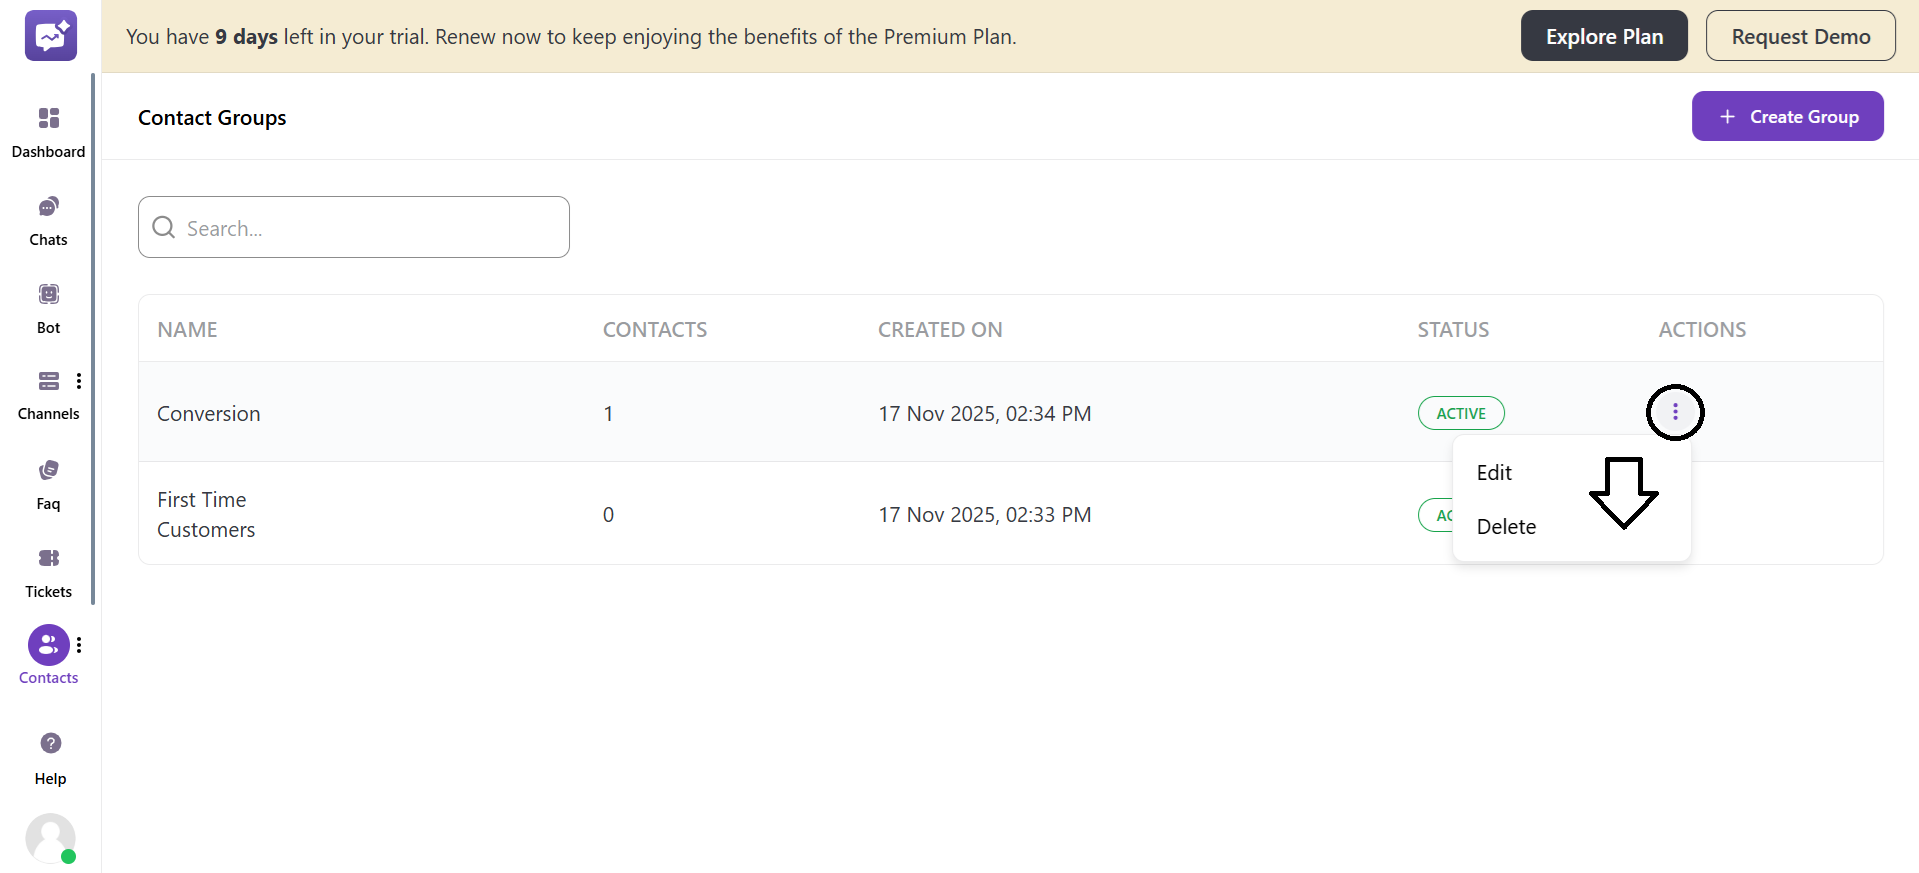This screenshot has height=873, width=1919.
Task: Open the app logo at the top left
Action: pos(50,36)
